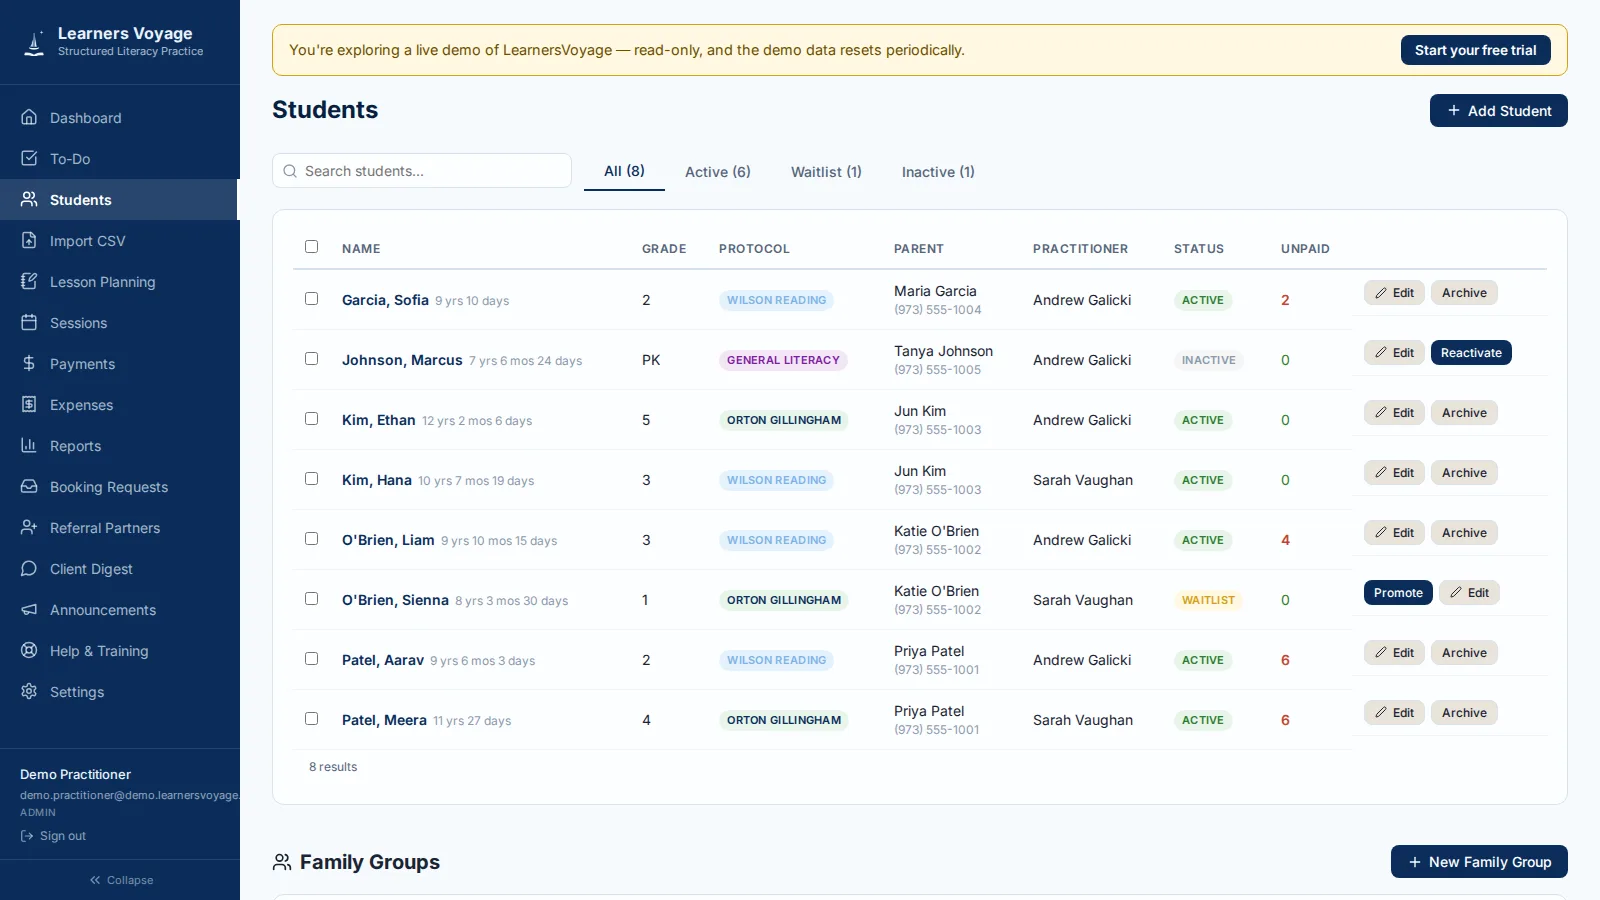1600x900 pixels.
Task: Edit O'Brien, Sienna's record
Action: [x=1469, y=593]
